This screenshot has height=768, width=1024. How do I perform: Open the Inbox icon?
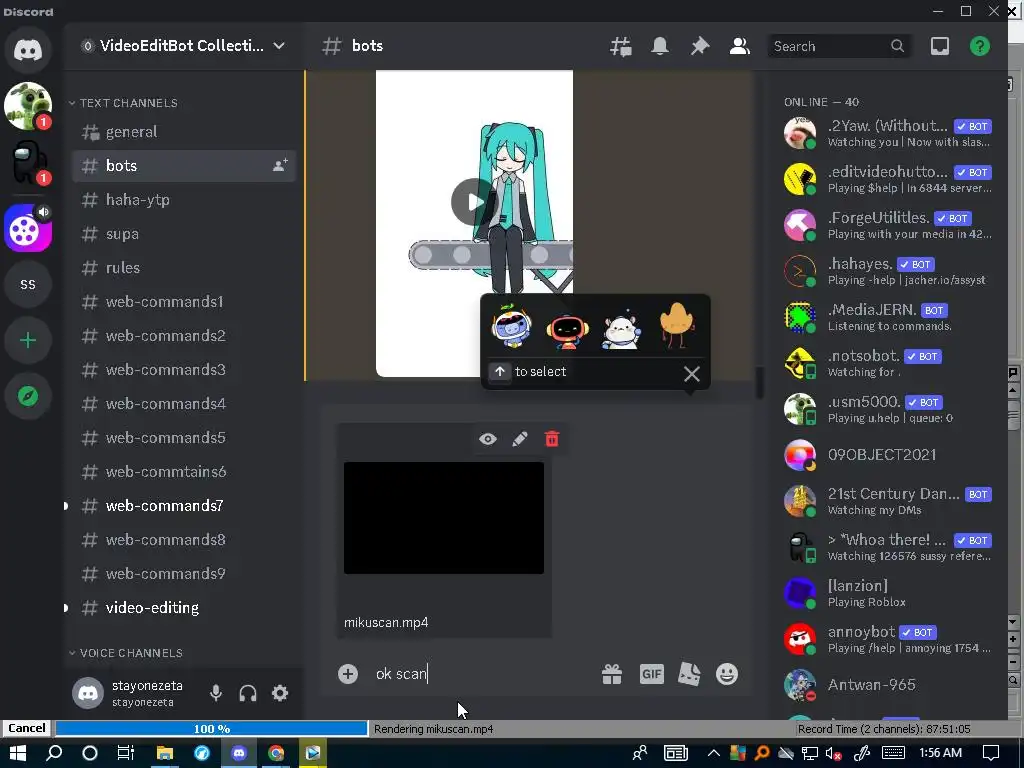pyautogui.click(x=940, y=46)
